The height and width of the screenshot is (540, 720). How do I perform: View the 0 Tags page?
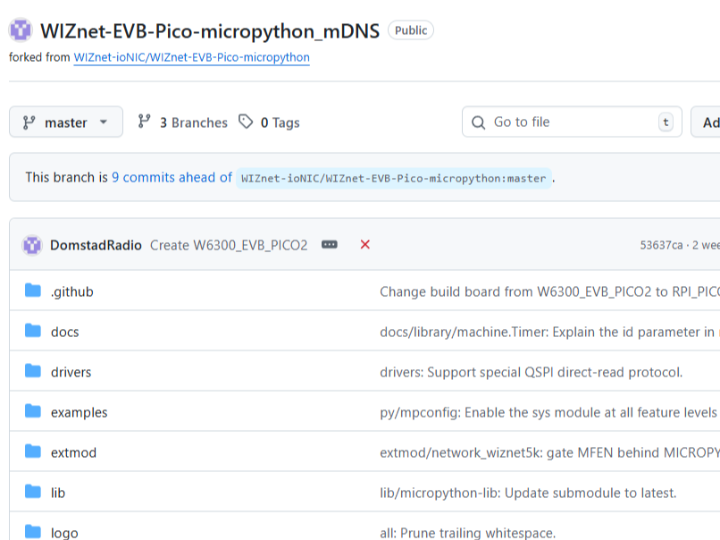269,122
